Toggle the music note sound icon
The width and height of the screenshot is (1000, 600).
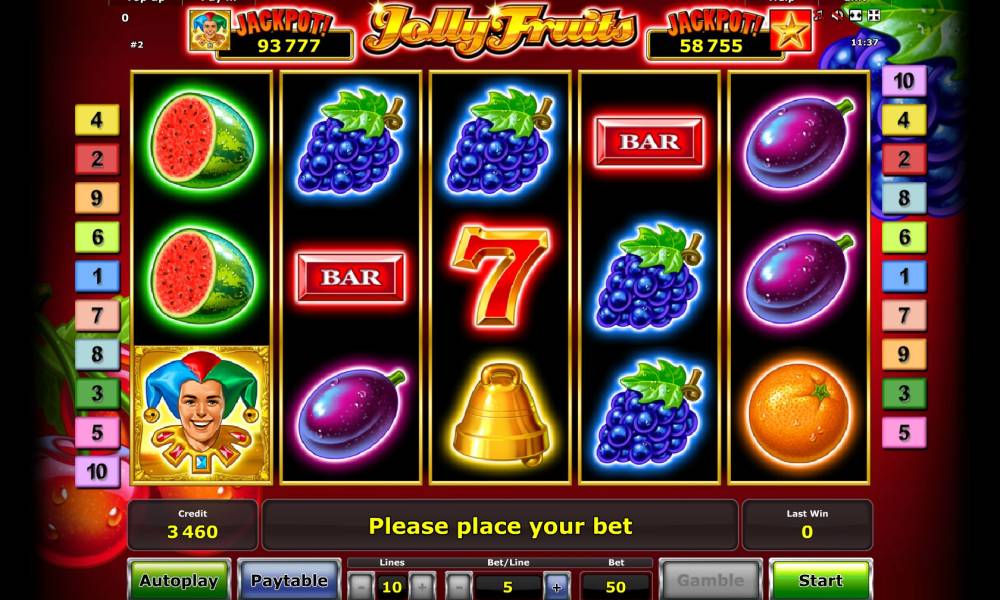[818, 15]
